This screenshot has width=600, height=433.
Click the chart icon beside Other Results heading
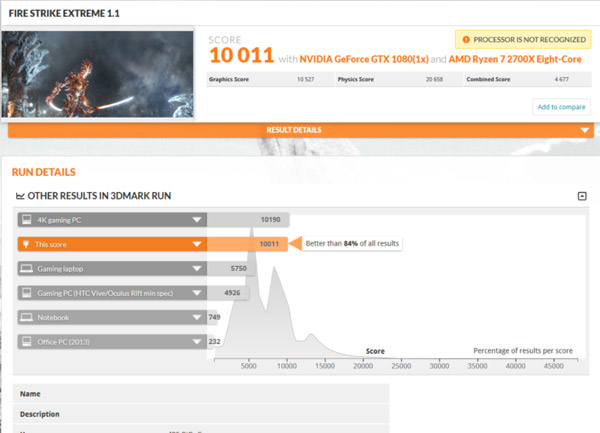pos(21,195)
